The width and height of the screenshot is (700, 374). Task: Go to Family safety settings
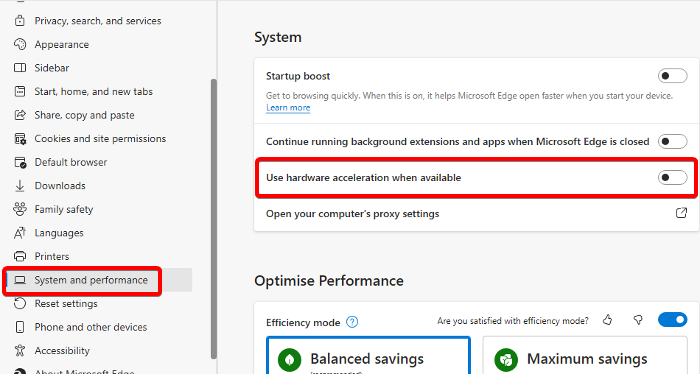pyautogui.click(x=64, y=209)
